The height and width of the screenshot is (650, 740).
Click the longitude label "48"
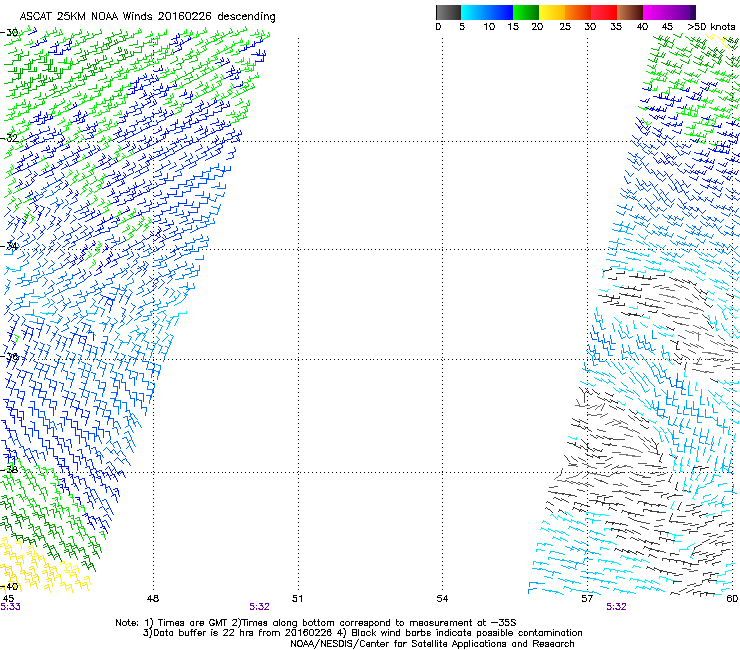[x=153, y=599]
